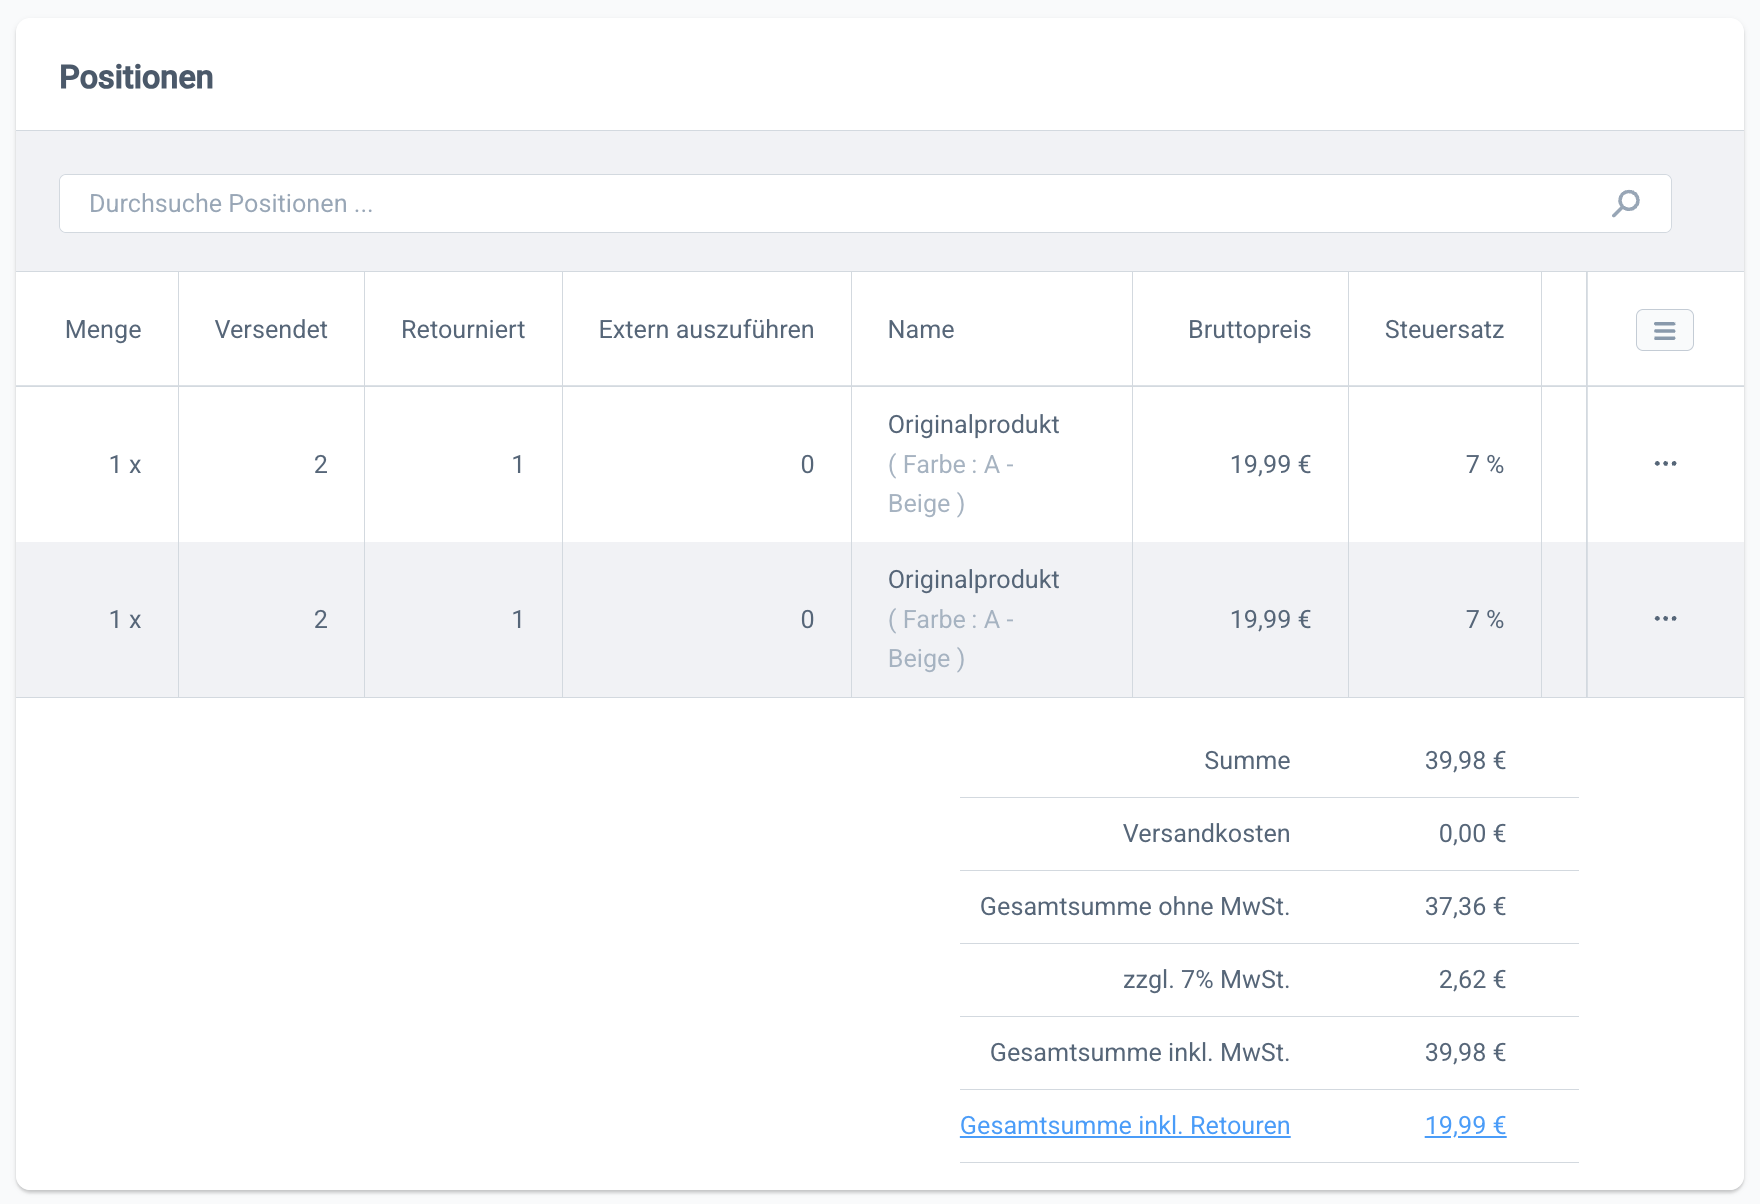Click the Bruttopreis column header

[x=1249, y=330]
